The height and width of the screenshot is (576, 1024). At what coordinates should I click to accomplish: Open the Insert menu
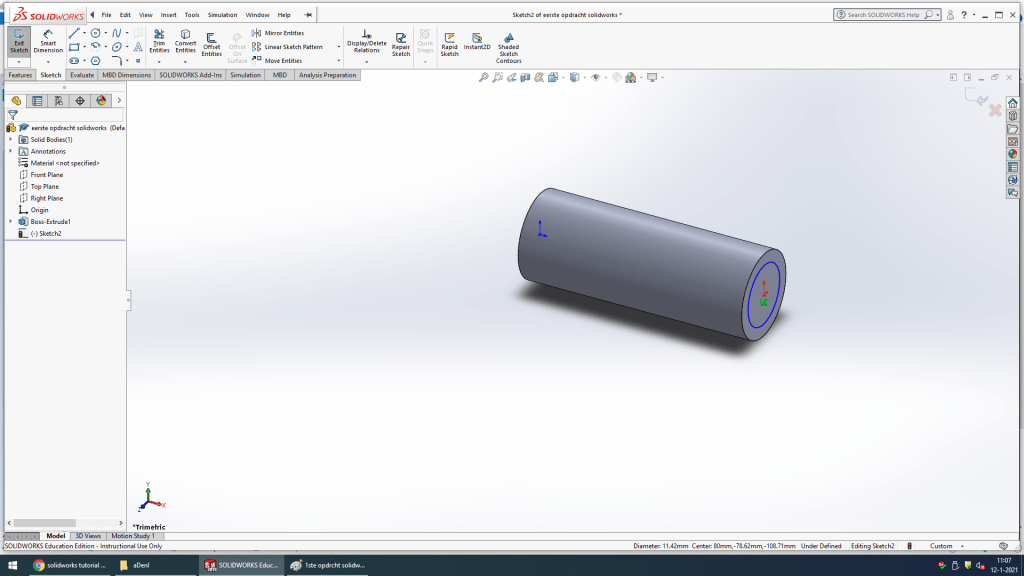pyautogui.click(x=168, y=15)
